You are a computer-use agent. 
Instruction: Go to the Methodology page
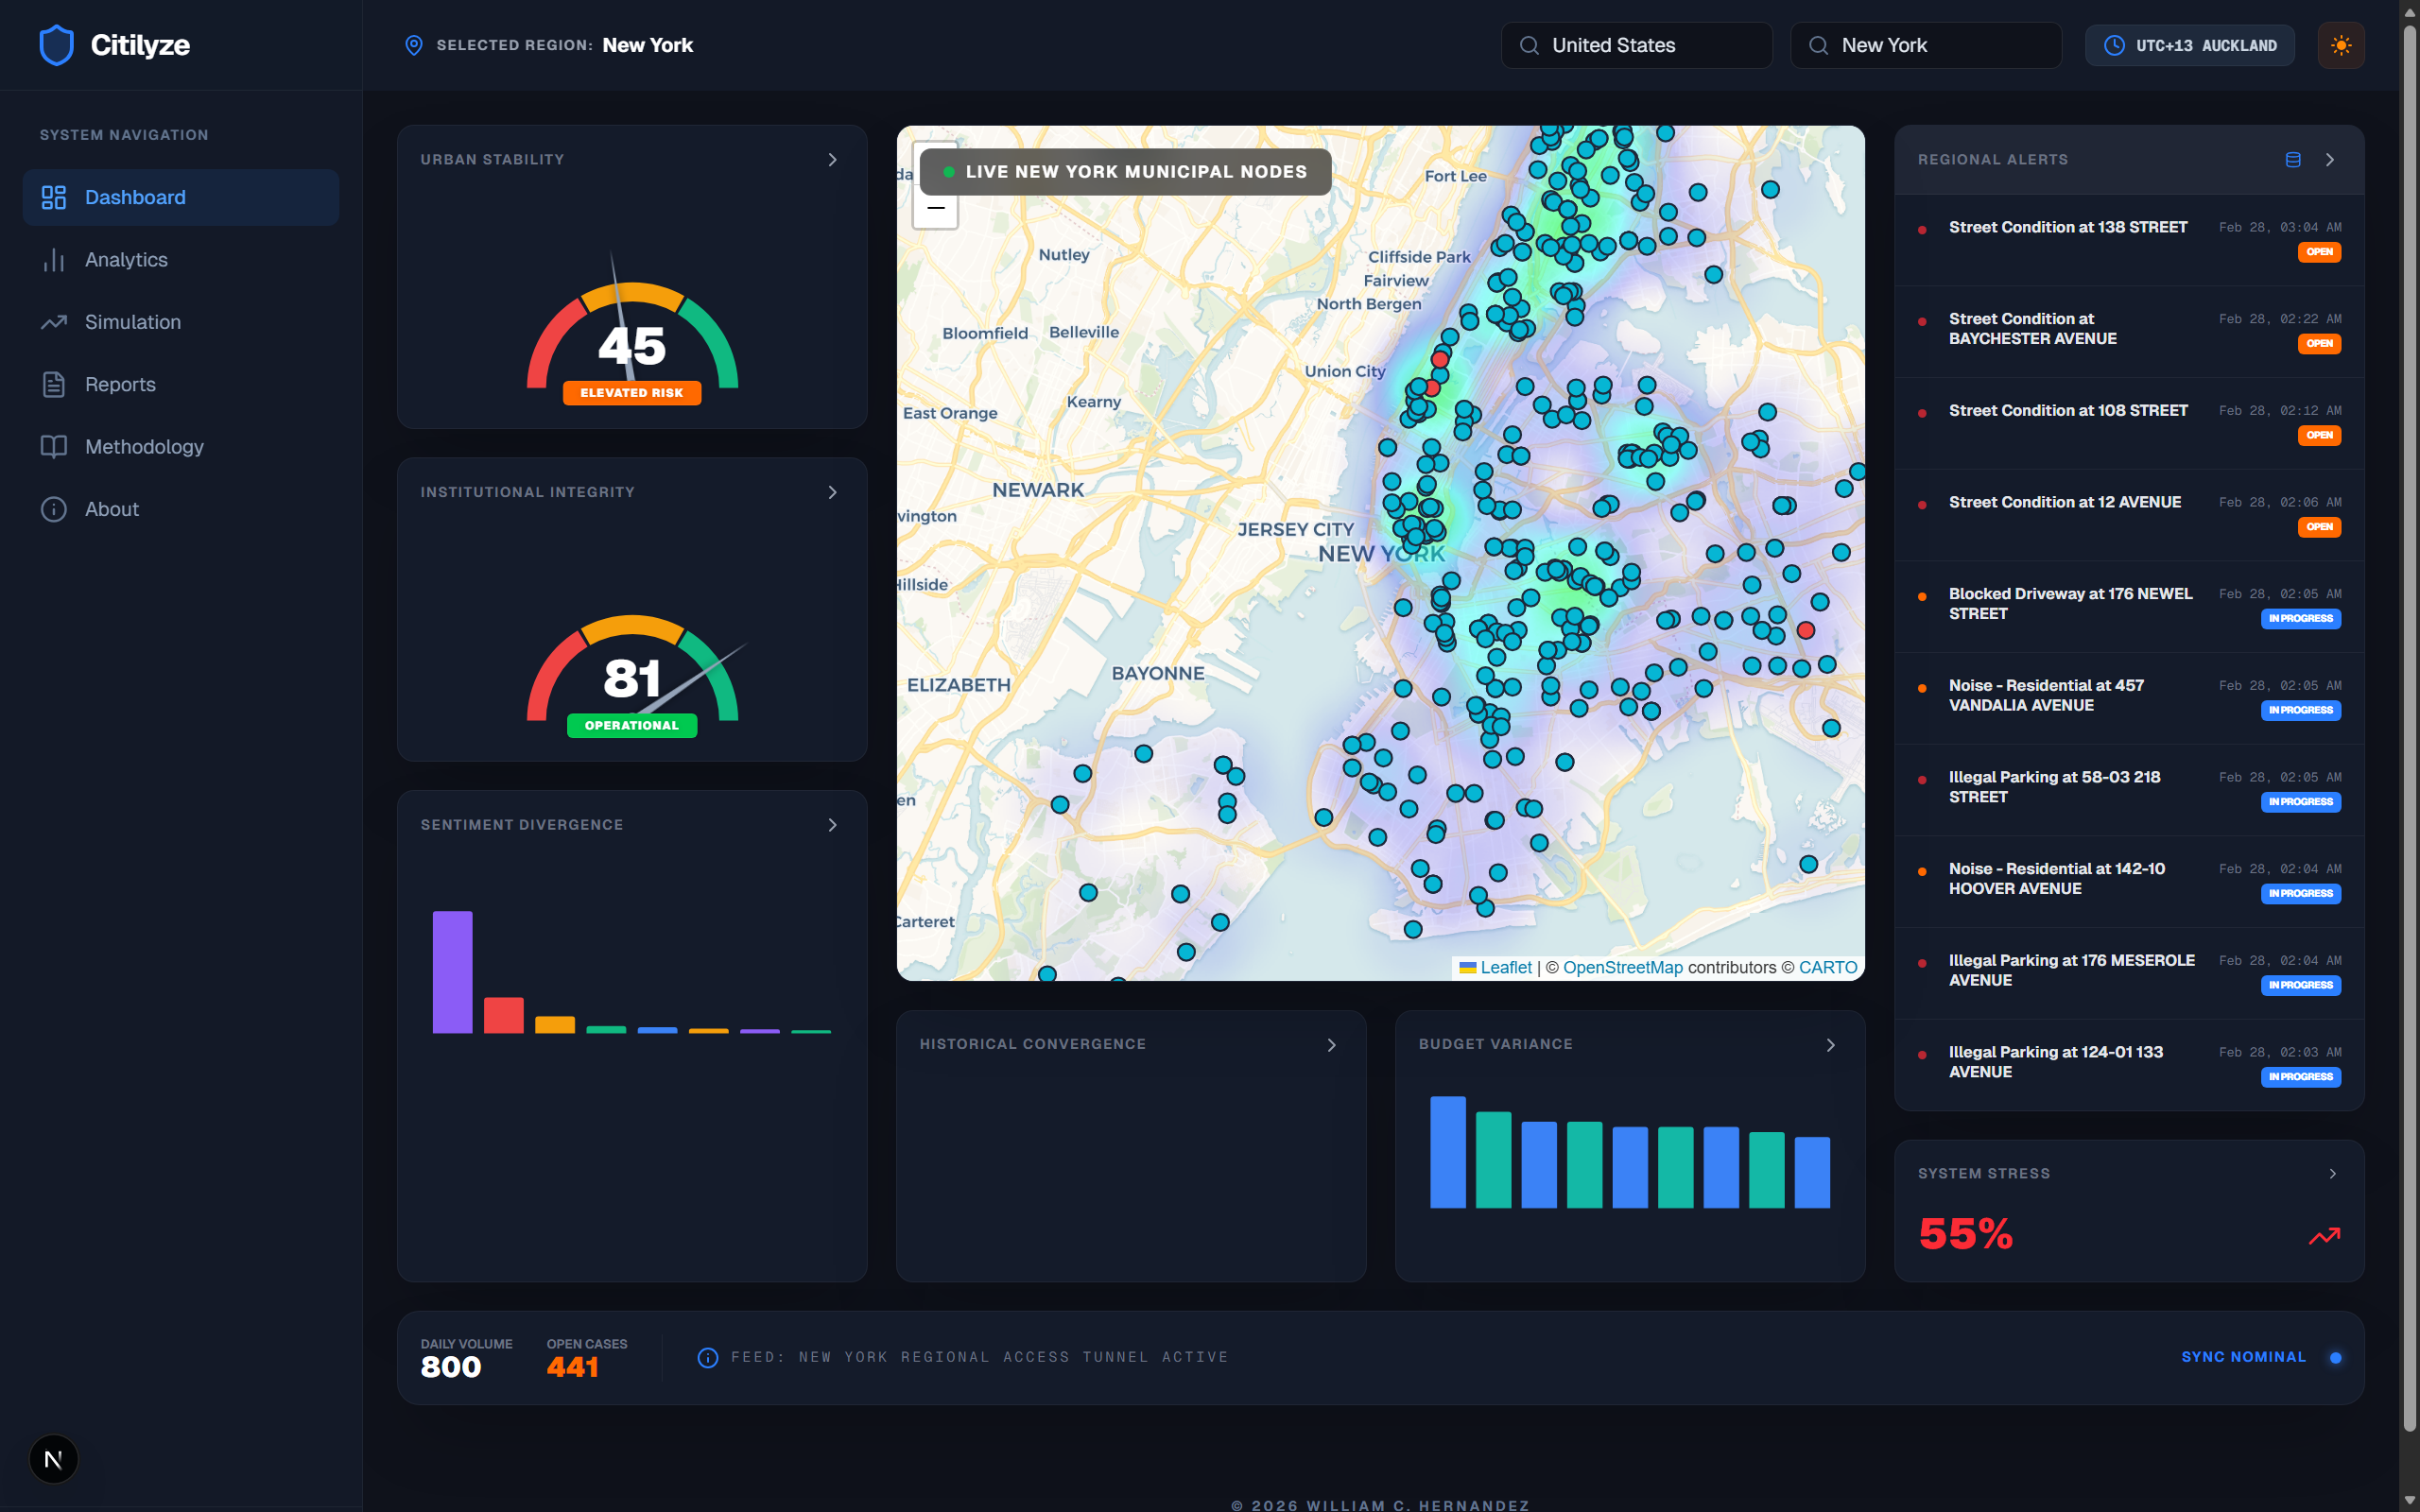(x=144, y=447)
